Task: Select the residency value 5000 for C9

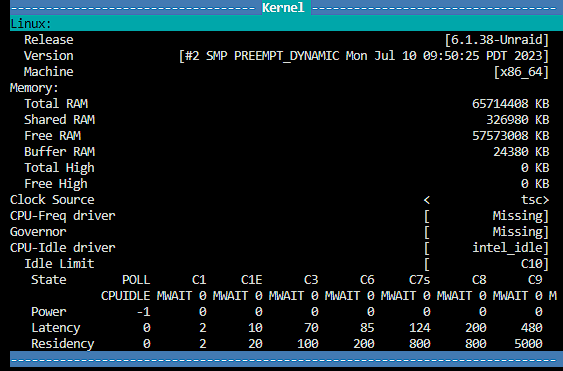Action: tap(528, 344)
